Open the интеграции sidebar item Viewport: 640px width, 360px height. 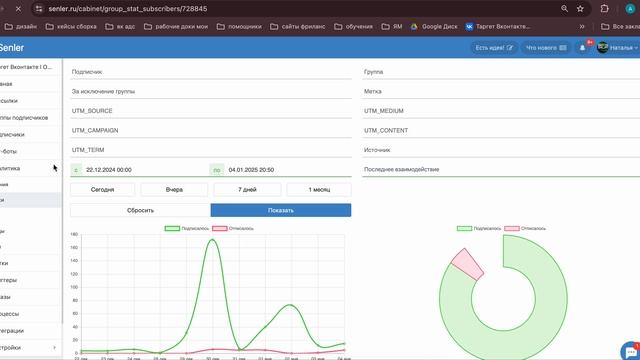click(x=12, y=331)
